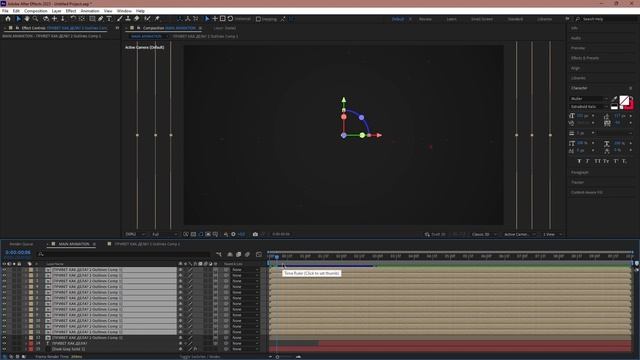Open the File menu

[5, 11]
